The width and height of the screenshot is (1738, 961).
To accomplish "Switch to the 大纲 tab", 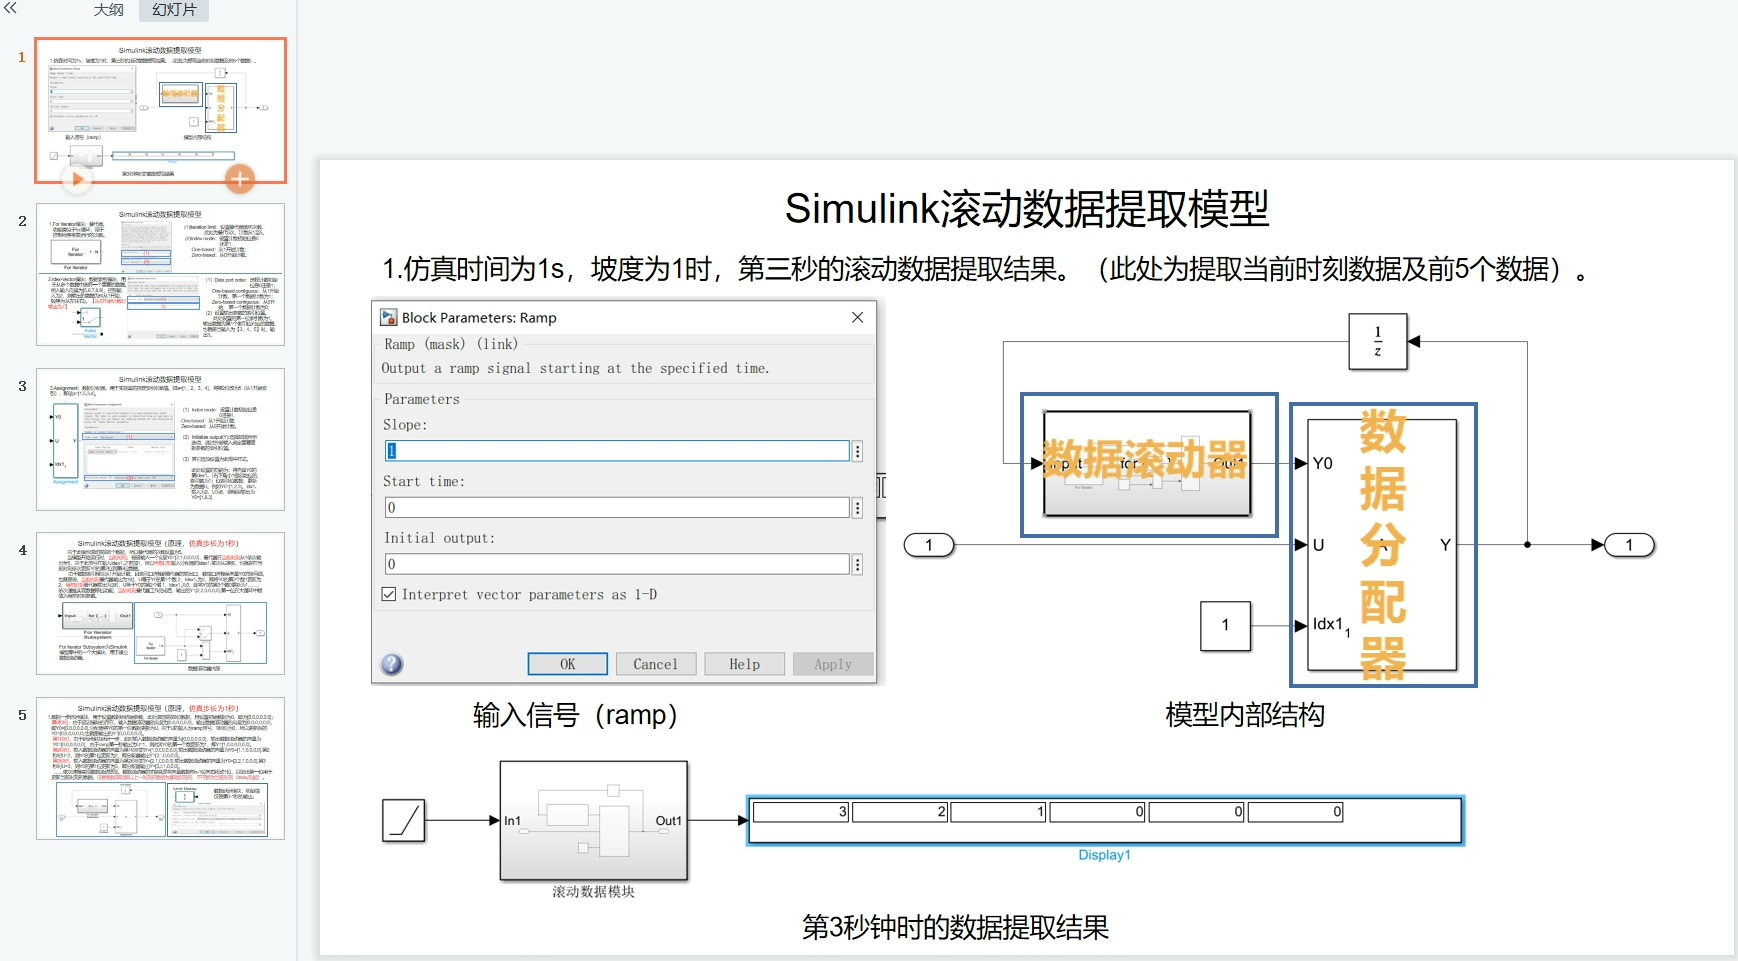I will point(109,10).
